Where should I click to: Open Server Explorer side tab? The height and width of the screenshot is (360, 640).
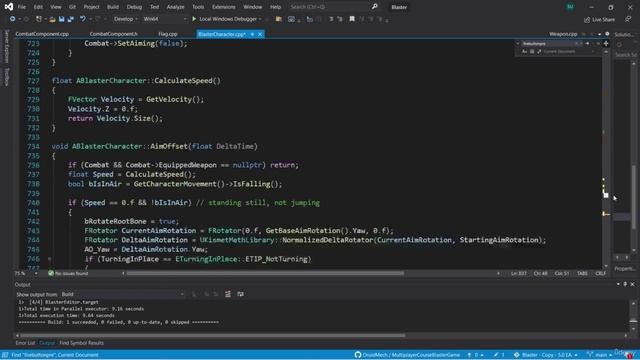pos(7,46)
